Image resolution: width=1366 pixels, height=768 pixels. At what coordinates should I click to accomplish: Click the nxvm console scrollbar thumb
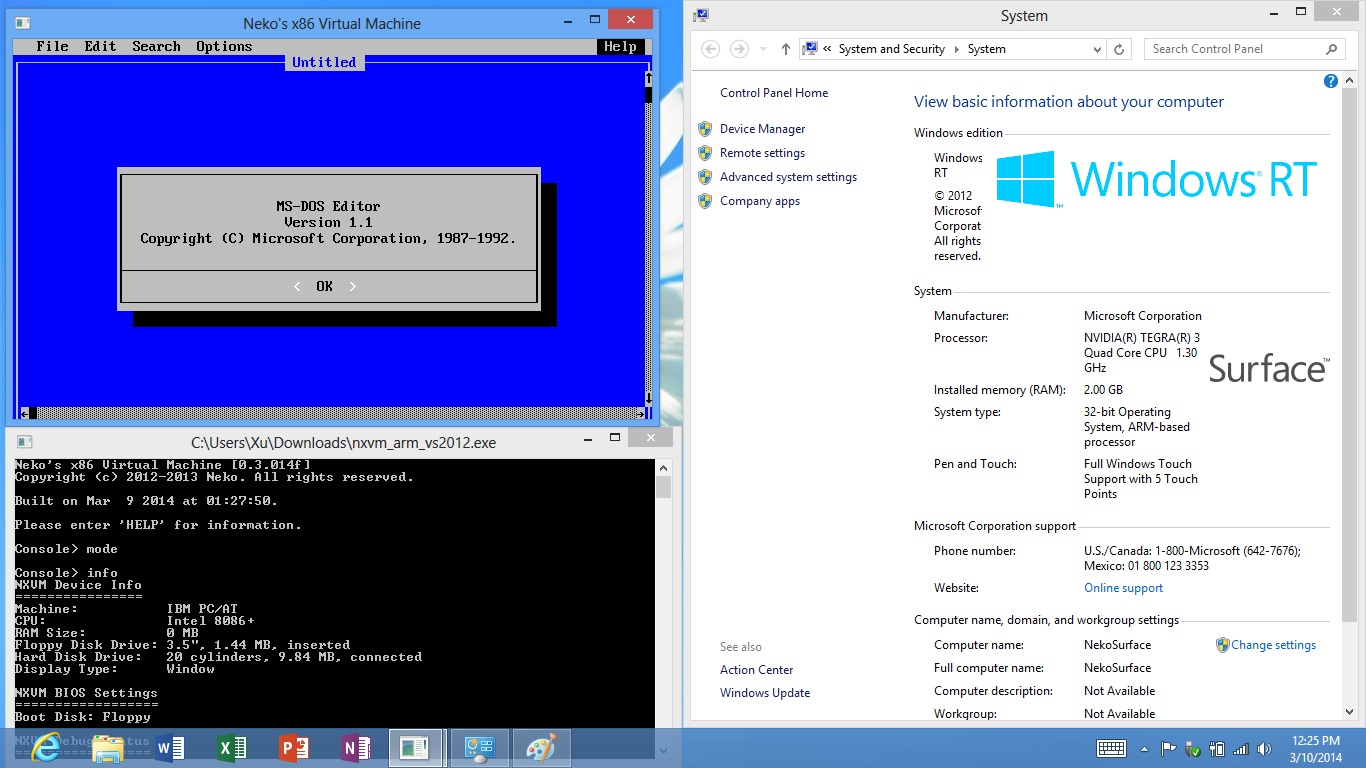click(x=663, y=487)
